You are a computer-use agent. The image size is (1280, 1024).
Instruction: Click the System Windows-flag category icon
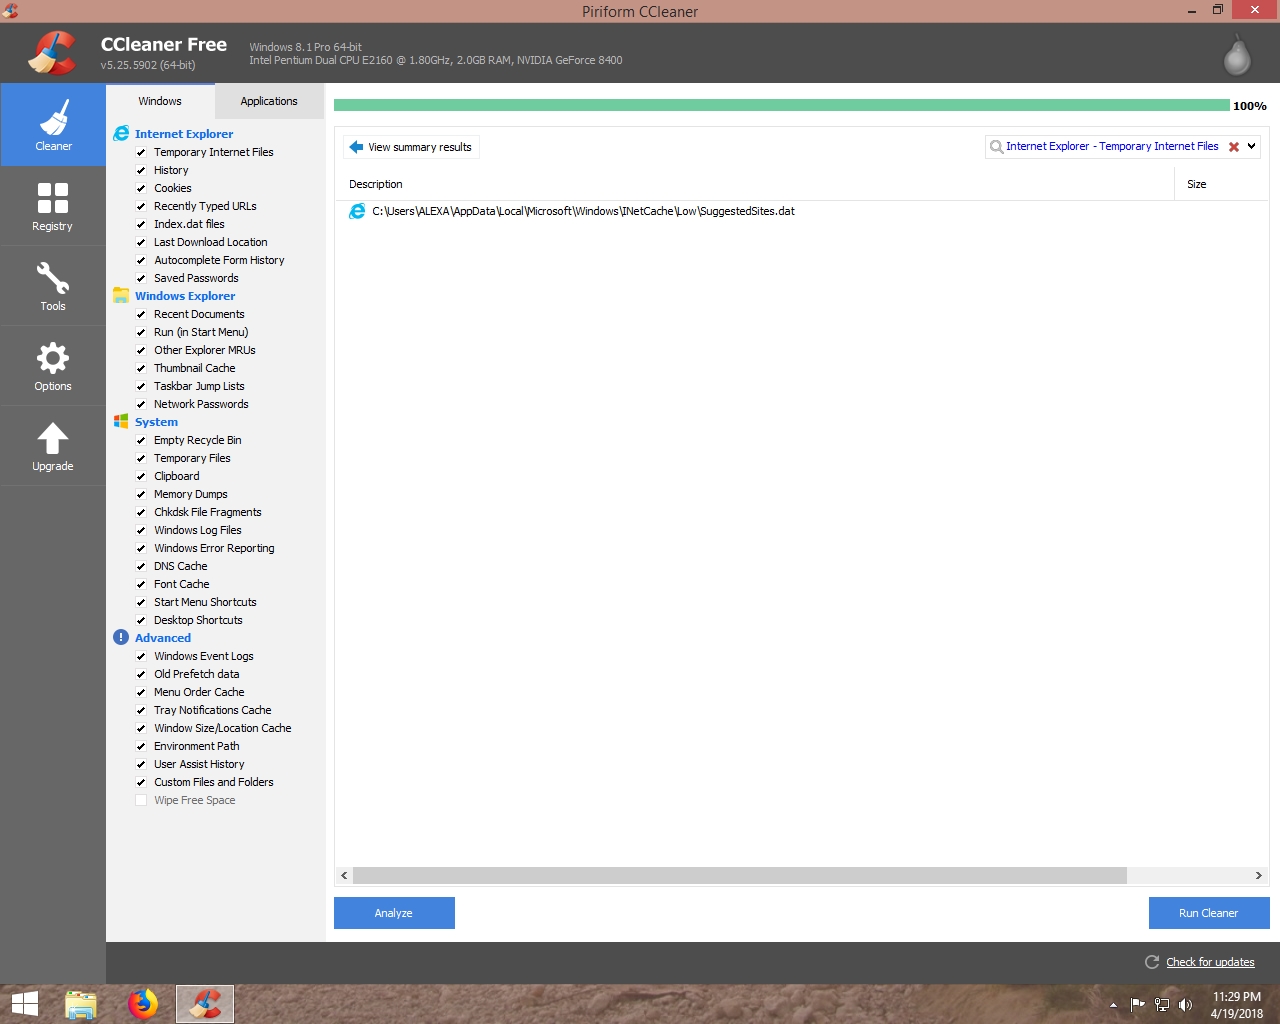click(x=121, y=421)
